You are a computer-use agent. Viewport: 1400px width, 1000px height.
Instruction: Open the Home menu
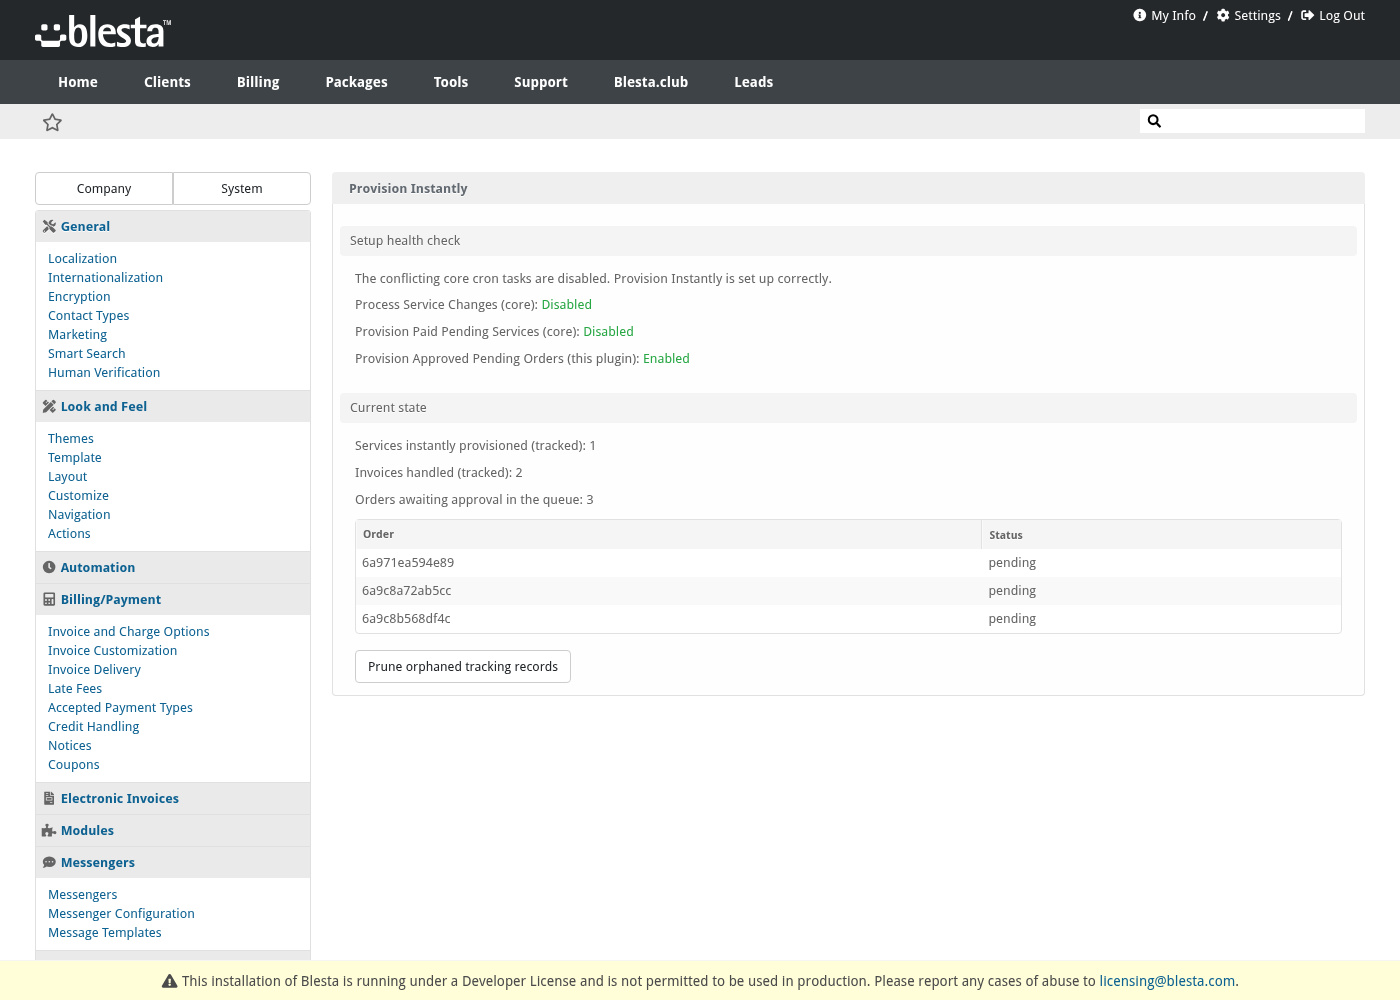coord(78,82)
